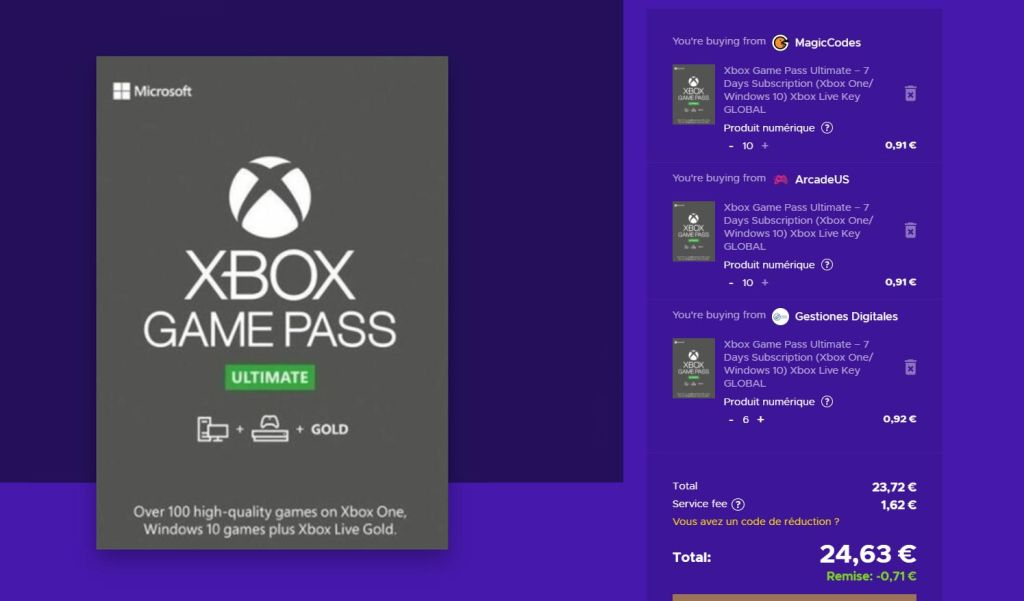Click the 0,92 € price of Gestiones Digitales
The width and height of the screenshot is (1024, 601).
pos(899,419)
